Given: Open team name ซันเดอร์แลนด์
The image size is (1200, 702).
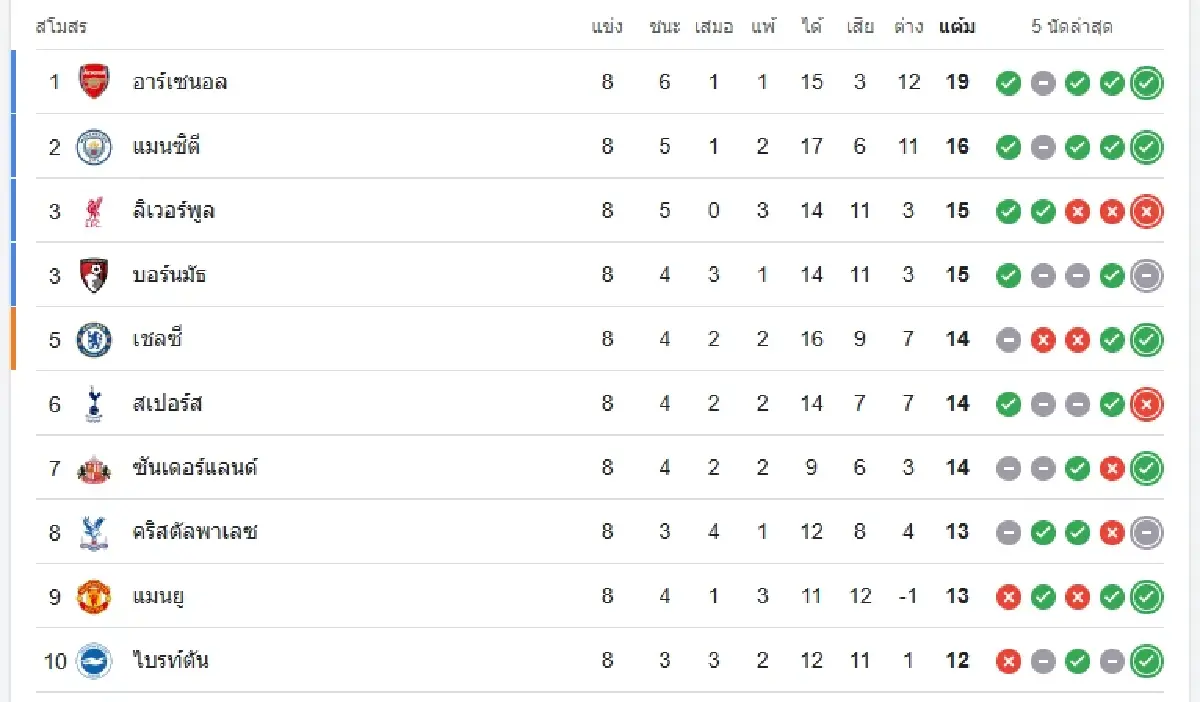Looking at the screenshot, I should 195,468.
